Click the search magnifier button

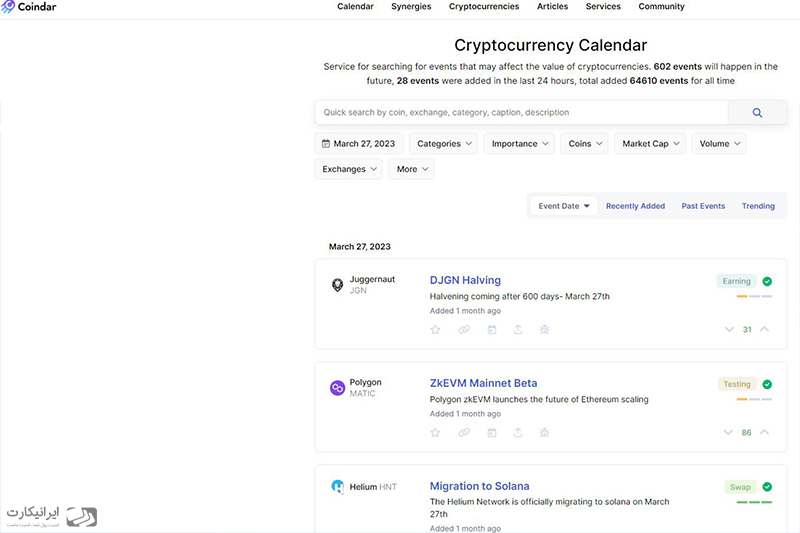tap(757, 113)
